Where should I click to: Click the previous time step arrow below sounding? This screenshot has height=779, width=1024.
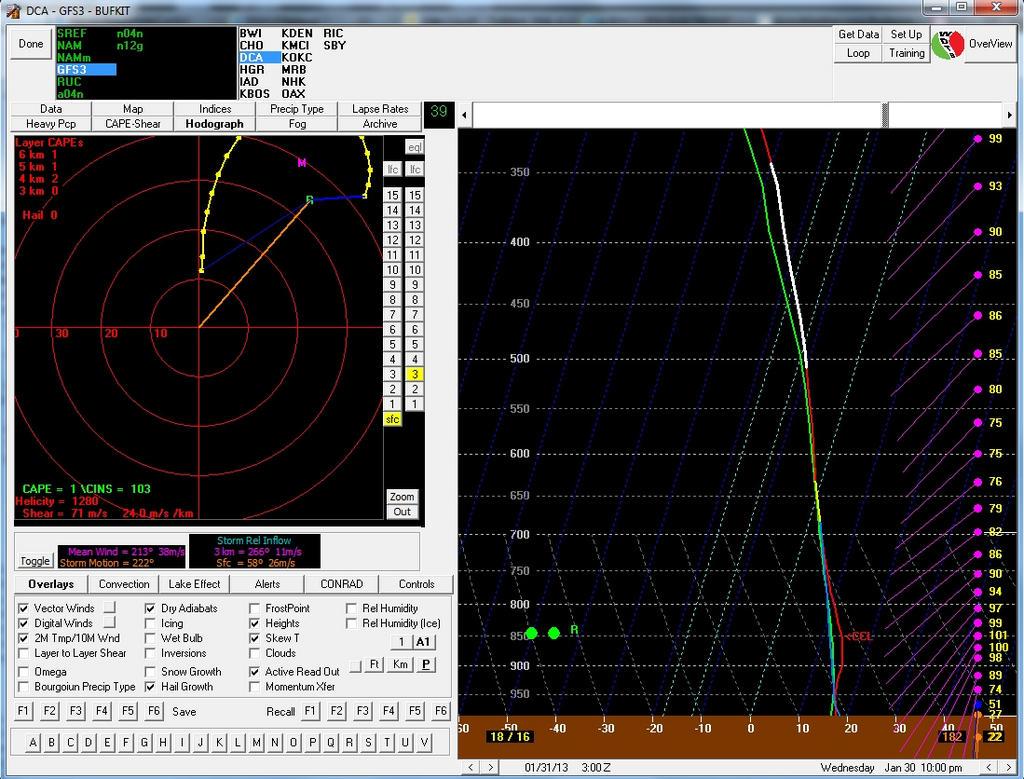471,767
